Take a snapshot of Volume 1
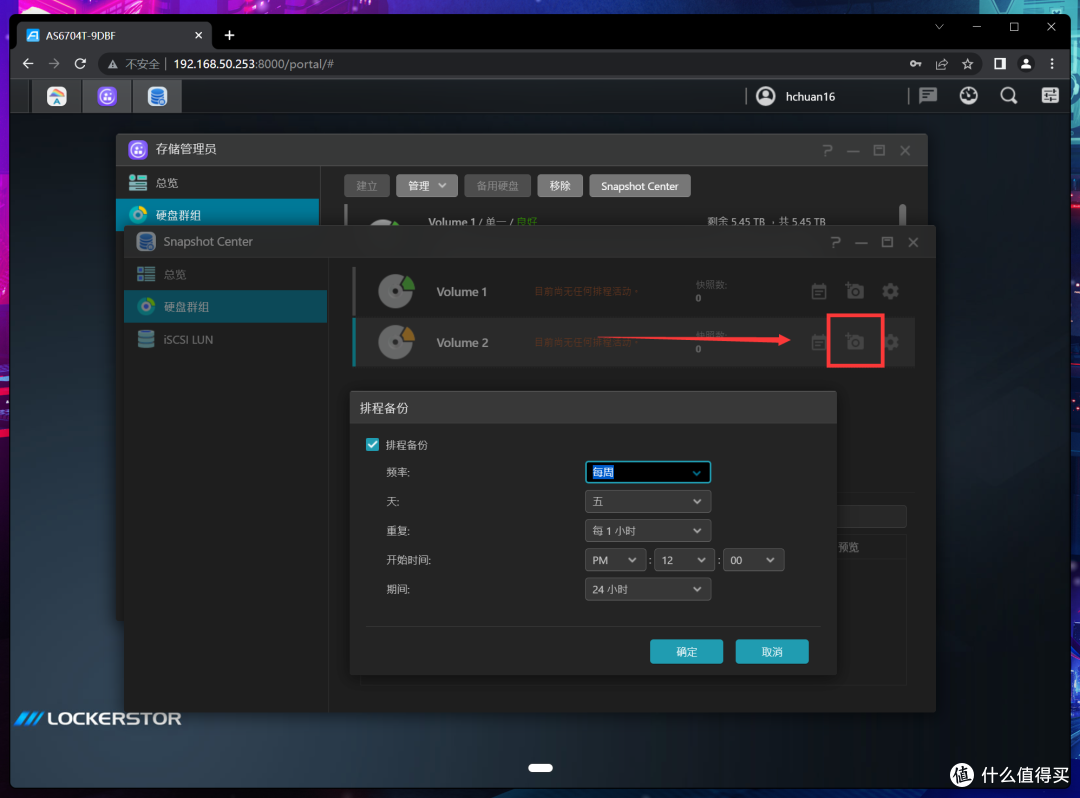 tap(854, 291)
